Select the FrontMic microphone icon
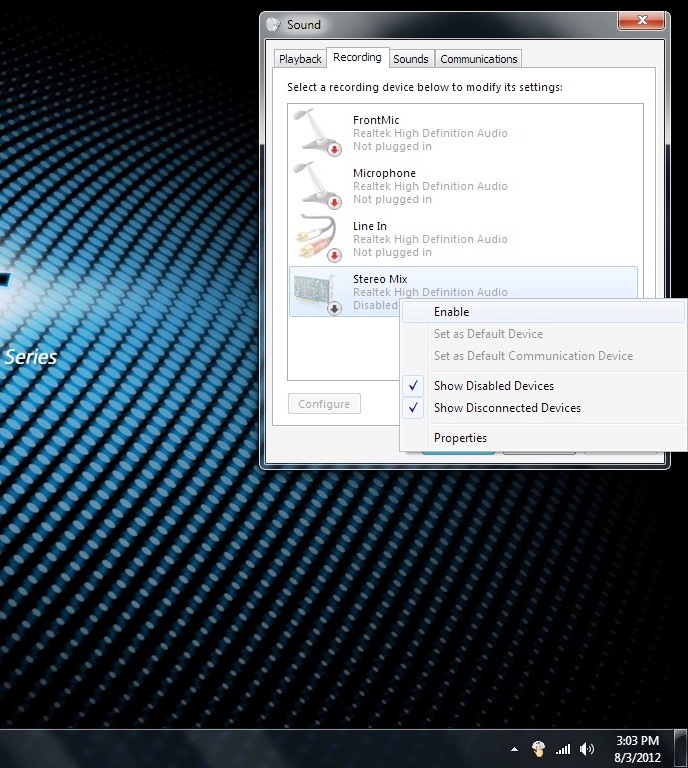Screen dimensions: 688x768 (x=317, y=132)
